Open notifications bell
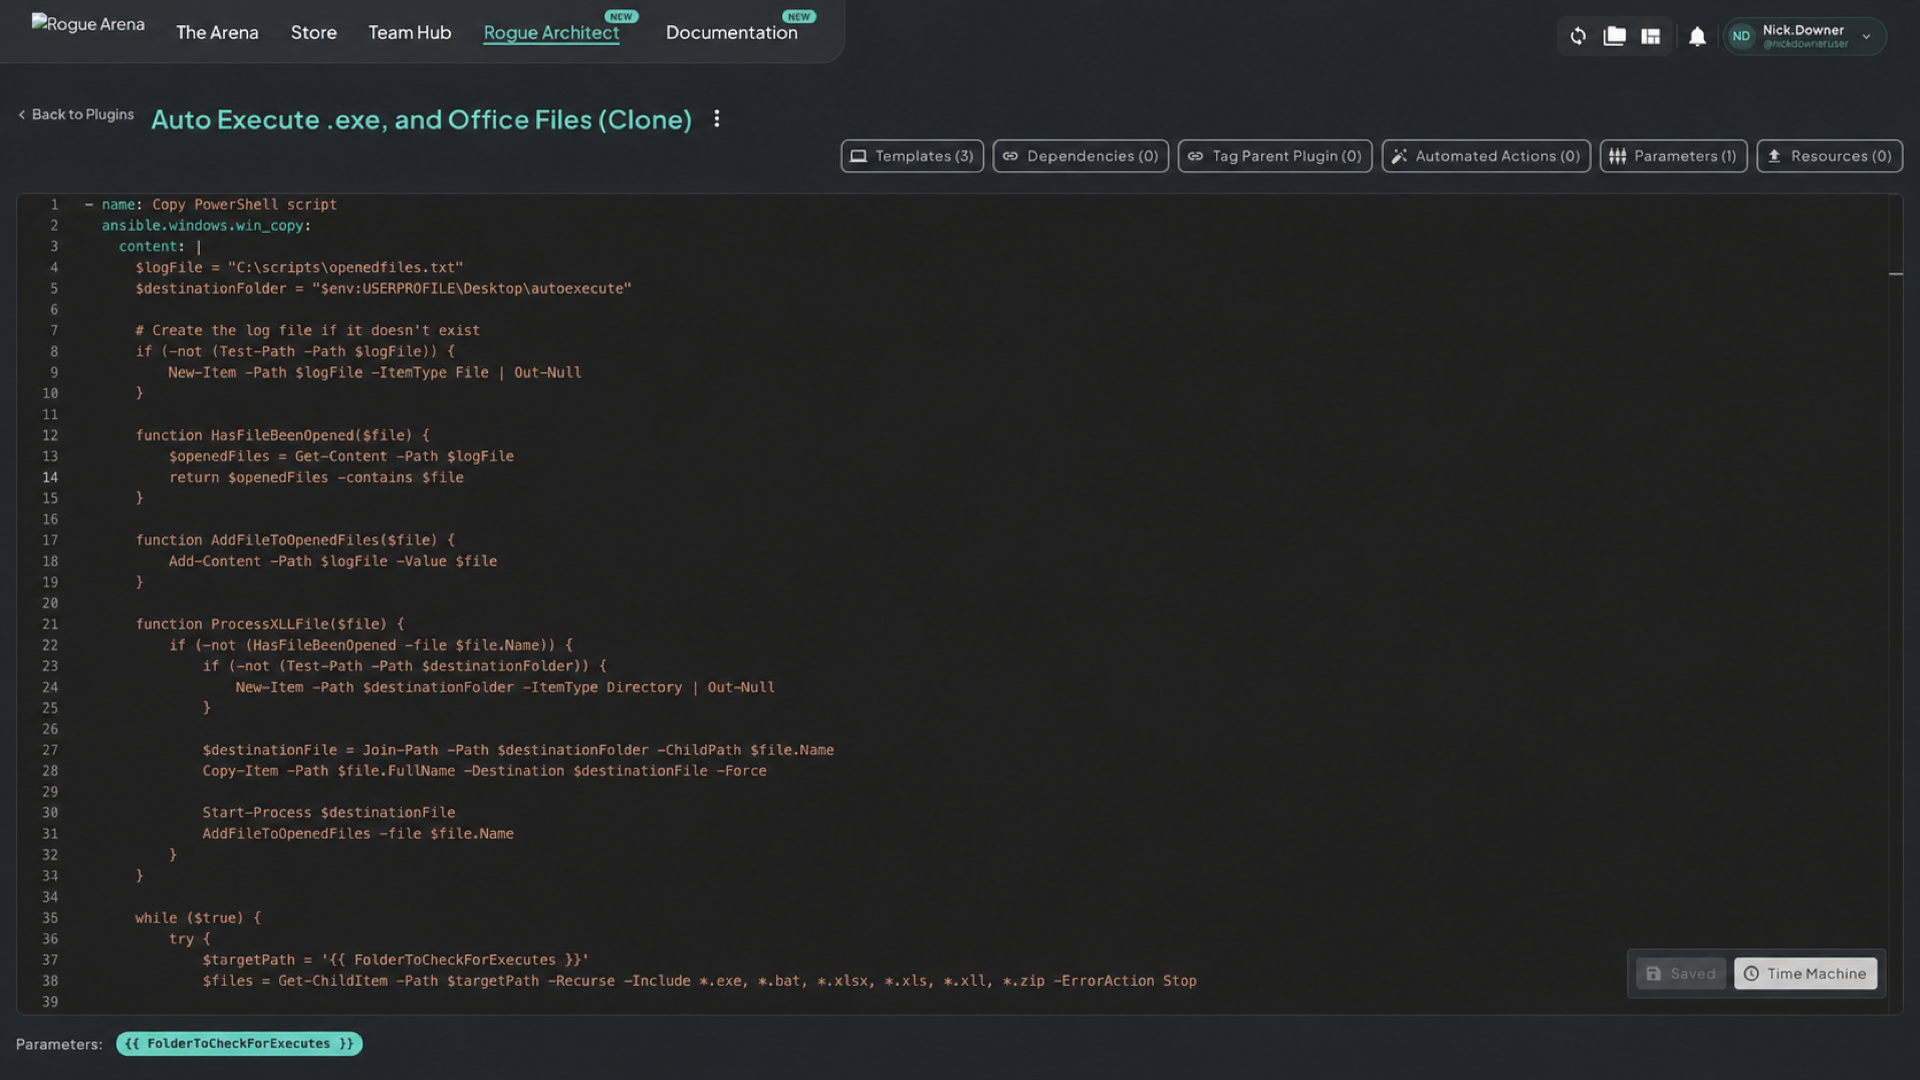The width and height of the screenshot is (1920, 1080). (x=1697, y=37)
